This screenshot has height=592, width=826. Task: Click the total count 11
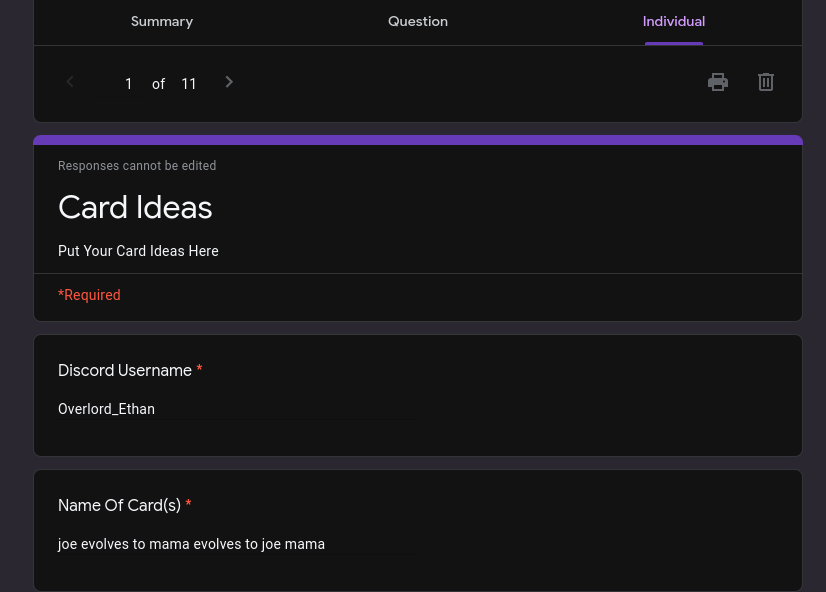click(189, 84)
